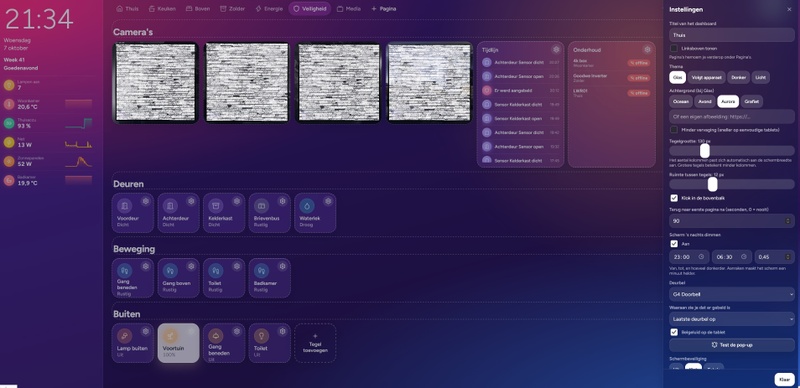800x388 pixels.
Task: Switch to the Keuken page tab
Action: [162, 9]
